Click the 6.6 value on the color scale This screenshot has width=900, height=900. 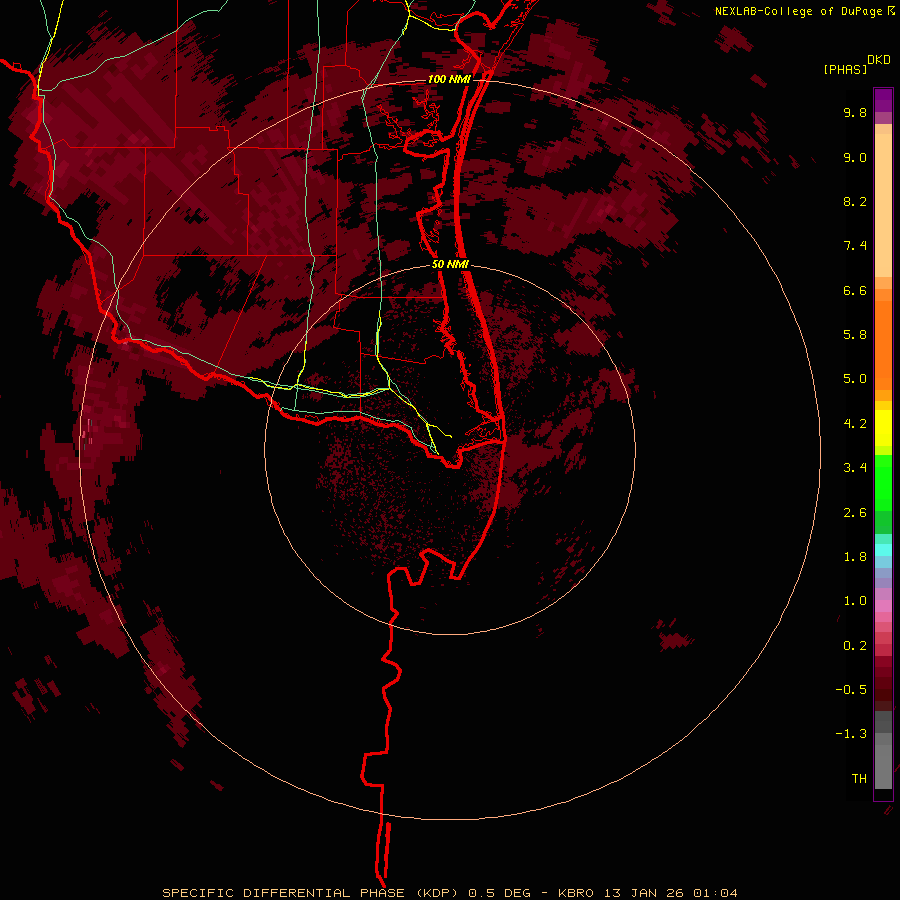855,290
